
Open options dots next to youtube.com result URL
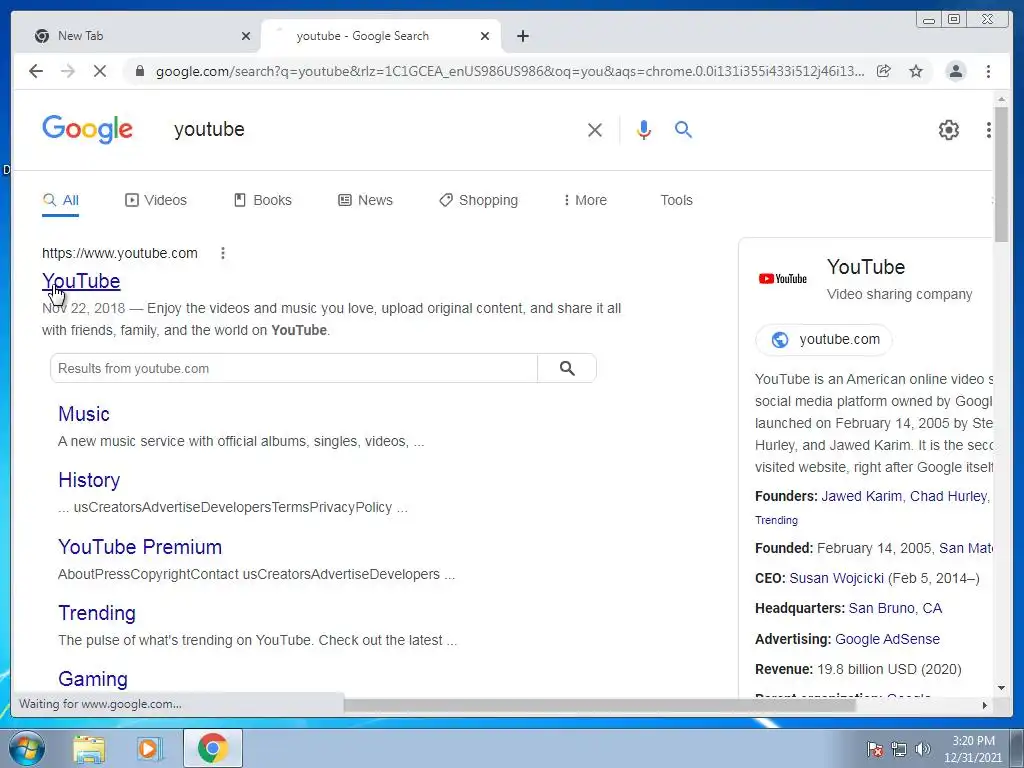pos(223,253)
